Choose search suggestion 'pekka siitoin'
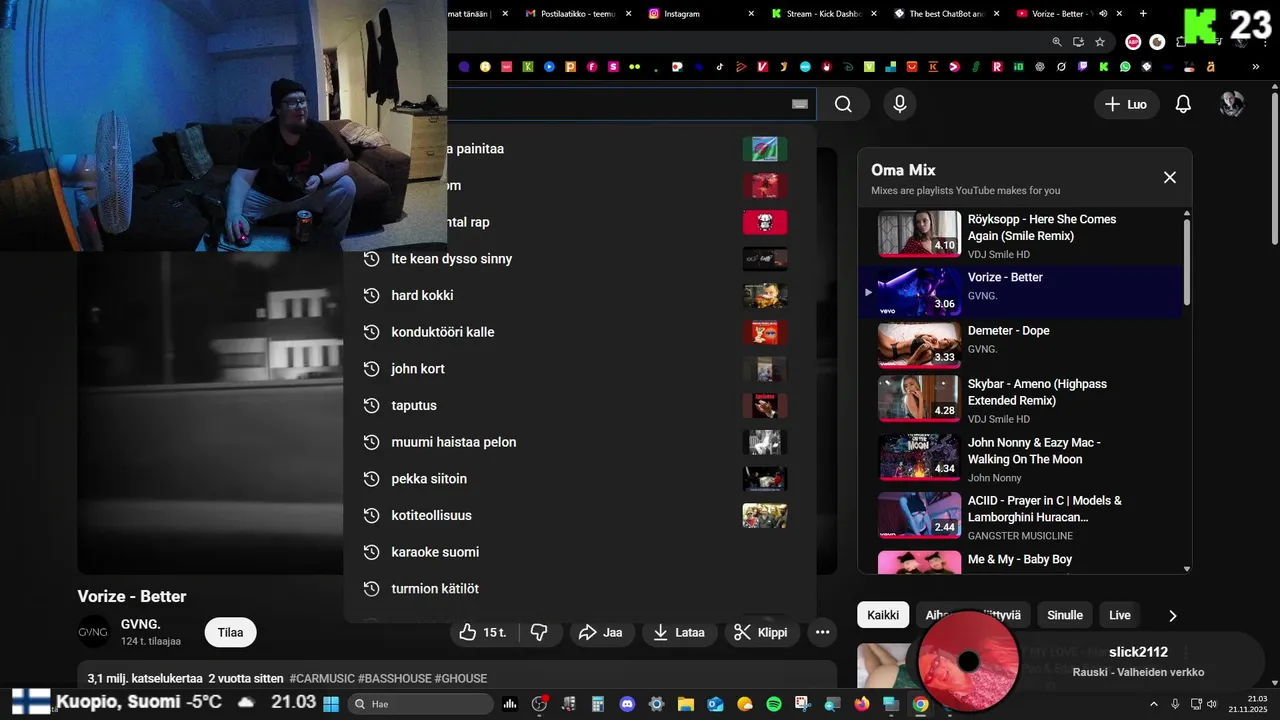Image resolution: width=1280 pixels, height=720 pixels. [x=580, y=479]
